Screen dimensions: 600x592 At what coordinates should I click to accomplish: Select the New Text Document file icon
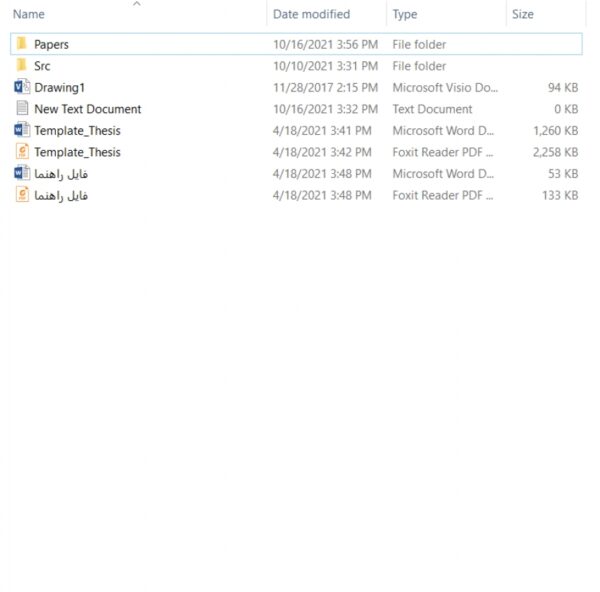(22, 108)
